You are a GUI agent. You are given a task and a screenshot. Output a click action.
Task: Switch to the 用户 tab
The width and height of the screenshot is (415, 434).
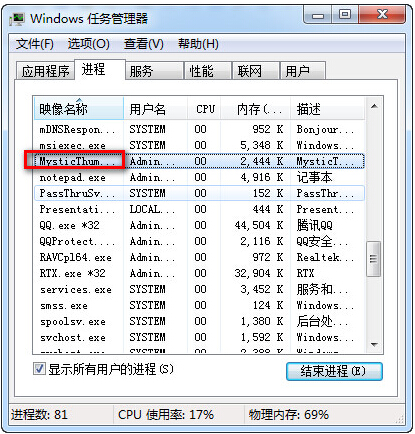point(303,71)
